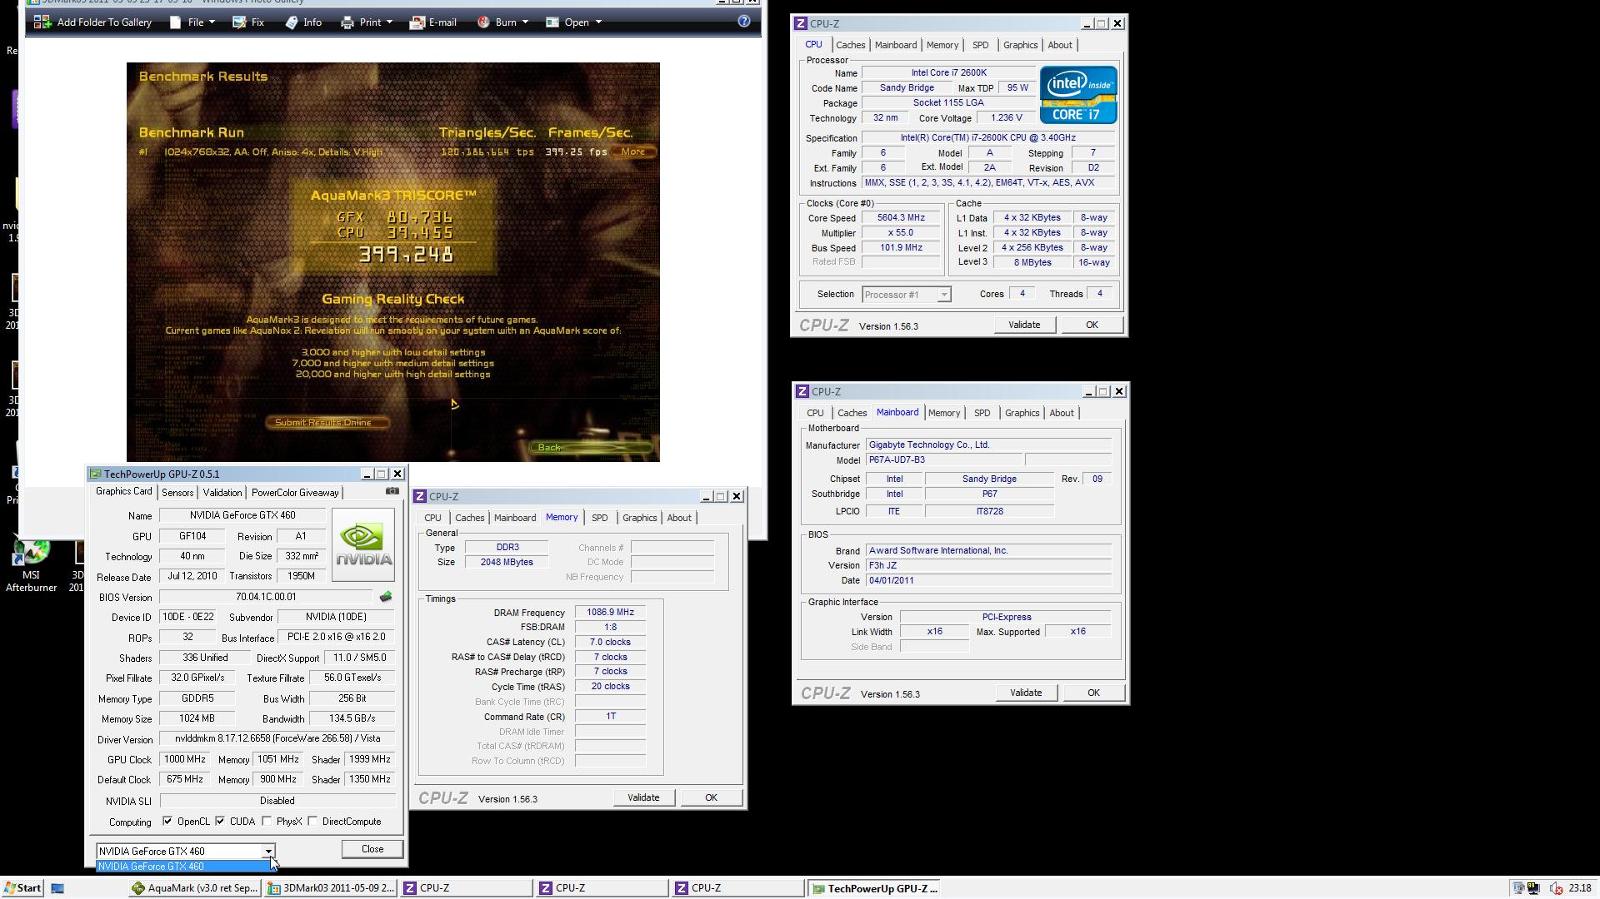Open the About tab in the Mainboard CPU-Z window

[x=1061, y=413]
